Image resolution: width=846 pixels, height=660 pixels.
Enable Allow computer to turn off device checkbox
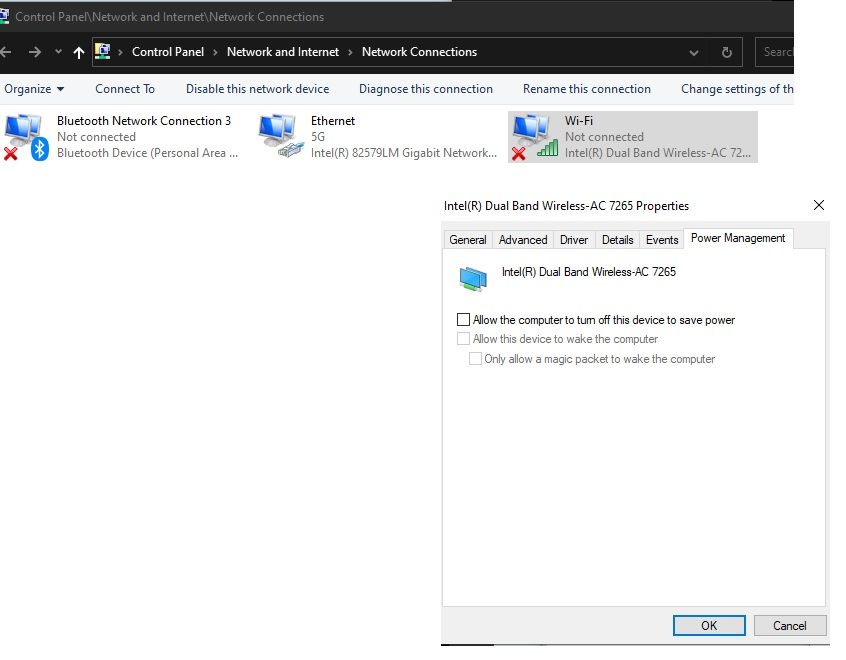[x=463, y=320]
